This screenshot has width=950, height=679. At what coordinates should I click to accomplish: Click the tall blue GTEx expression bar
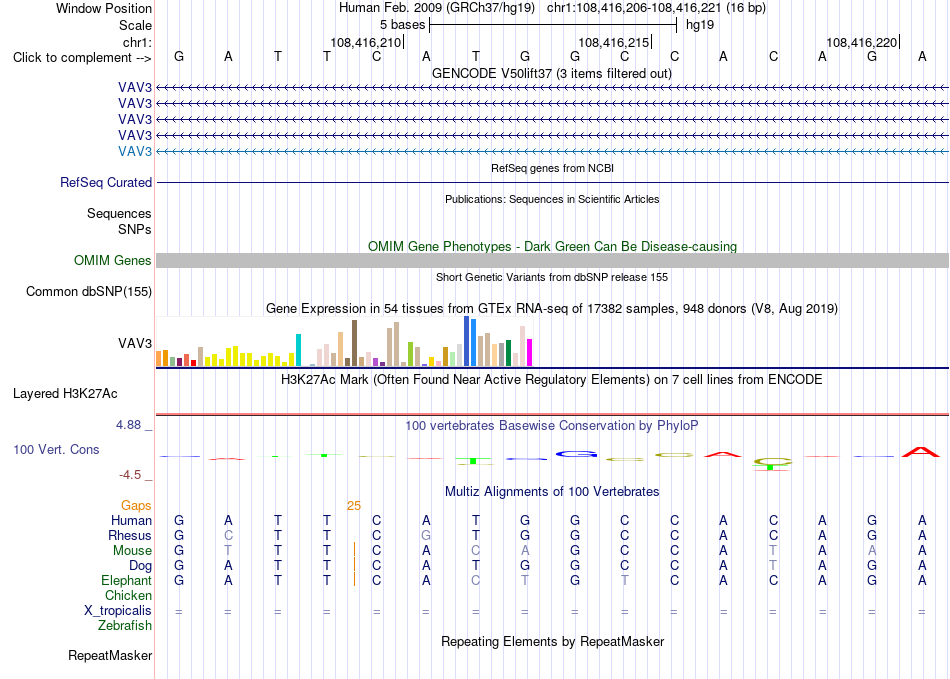tap(467, 341)
